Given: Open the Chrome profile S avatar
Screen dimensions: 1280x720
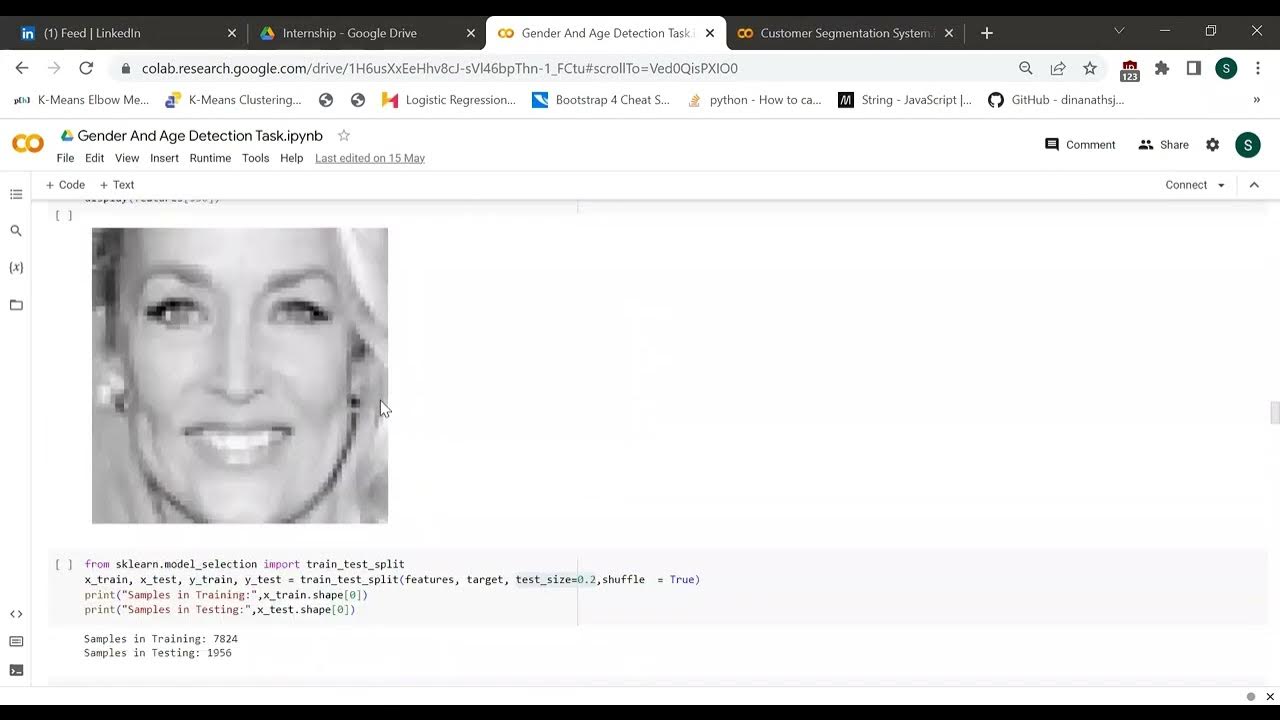Looking at the screenshot, I should pyautogui.click(x=1226, y=68).
